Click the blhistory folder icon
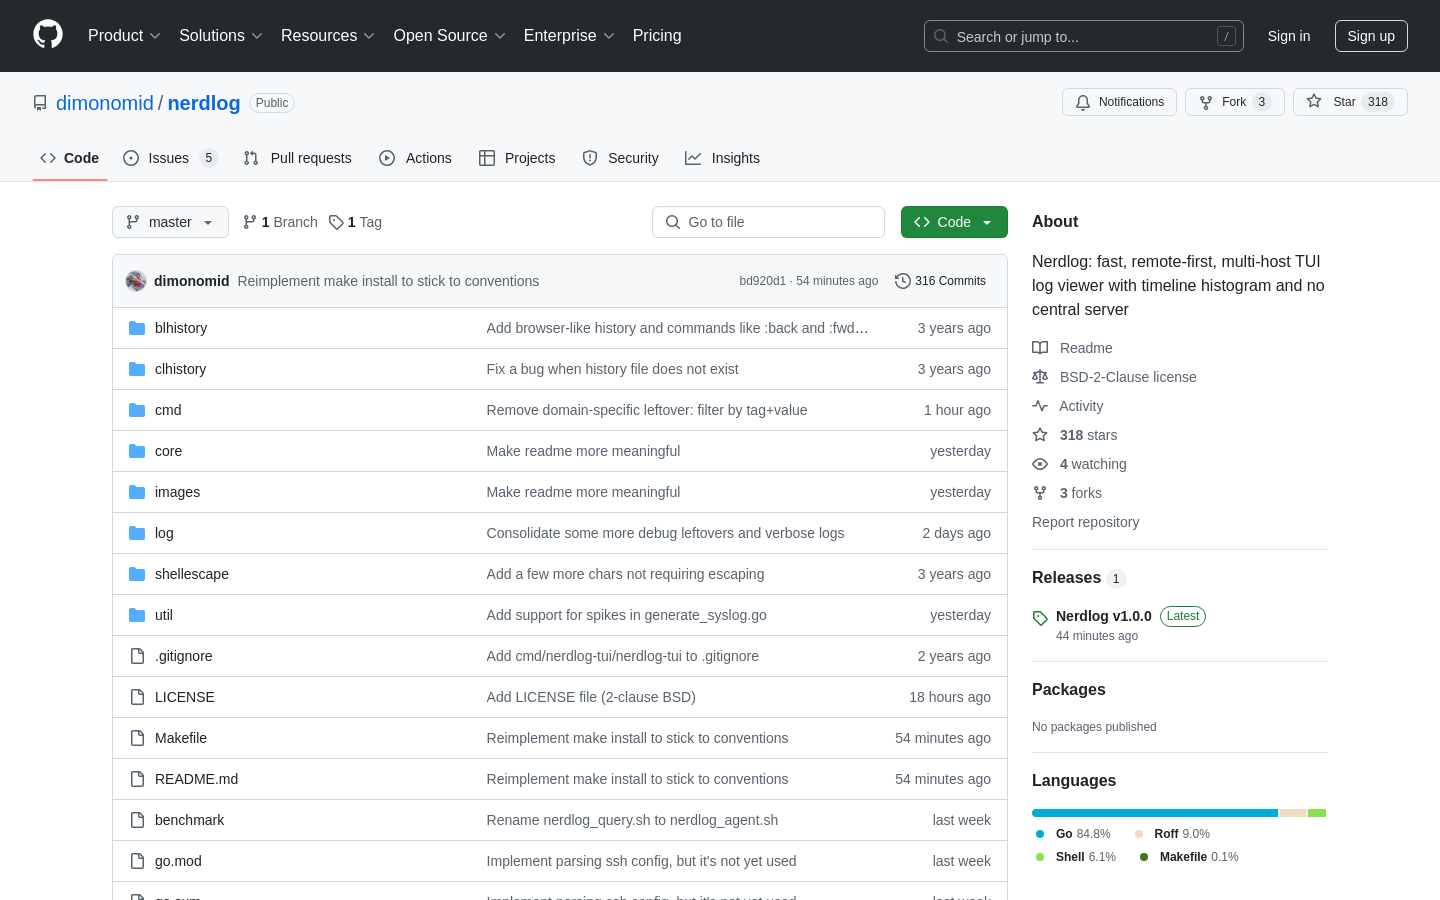1440x900 pixels. 137,328
